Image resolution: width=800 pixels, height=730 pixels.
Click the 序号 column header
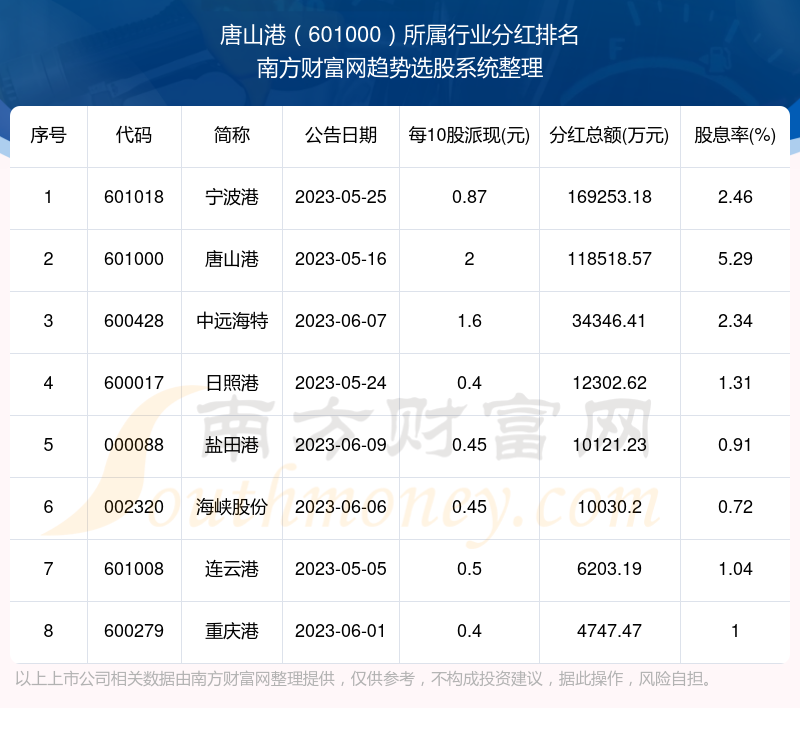pos(48,136)
